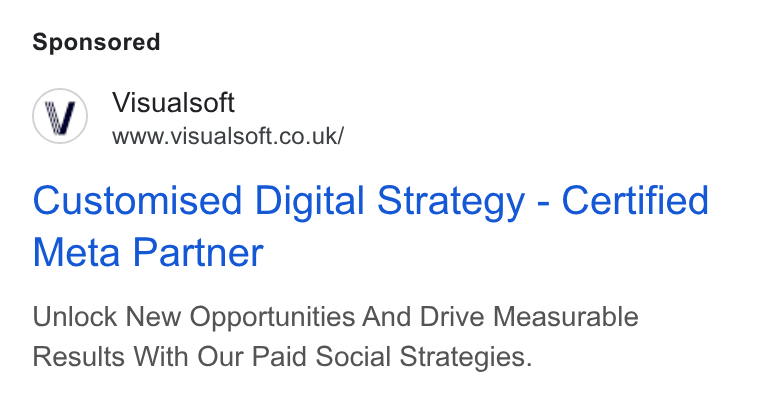This screenshot has width=760, height=398.
Task: Click the Visualsoft V logo icon
Action: [60, 116]
